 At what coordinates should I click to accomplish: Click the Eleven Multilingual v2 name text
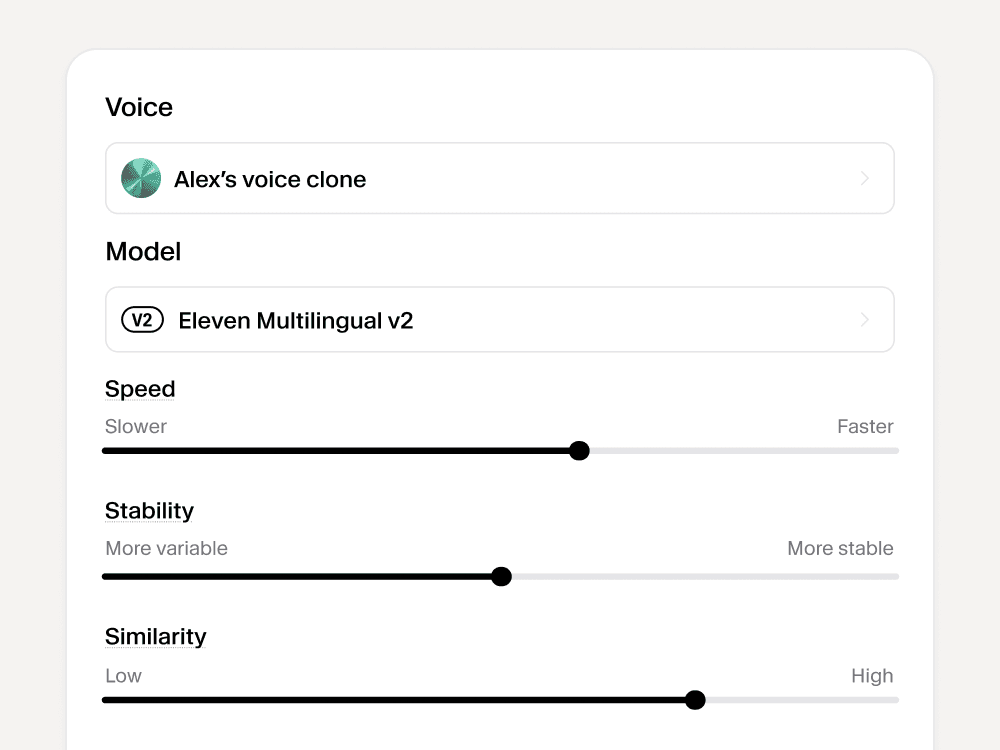pyautogui.click(x=296, y=320)
